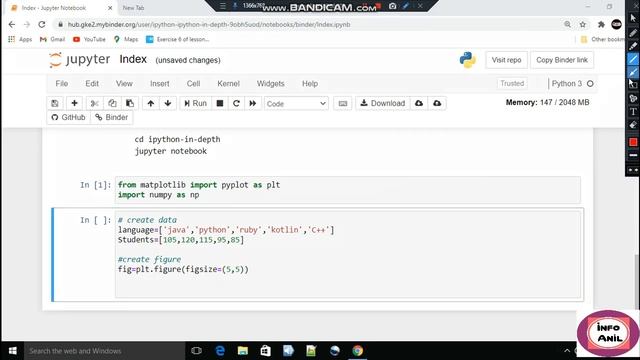
Task: Click the GitHub toolbar button
Action: tap(69, 118)
